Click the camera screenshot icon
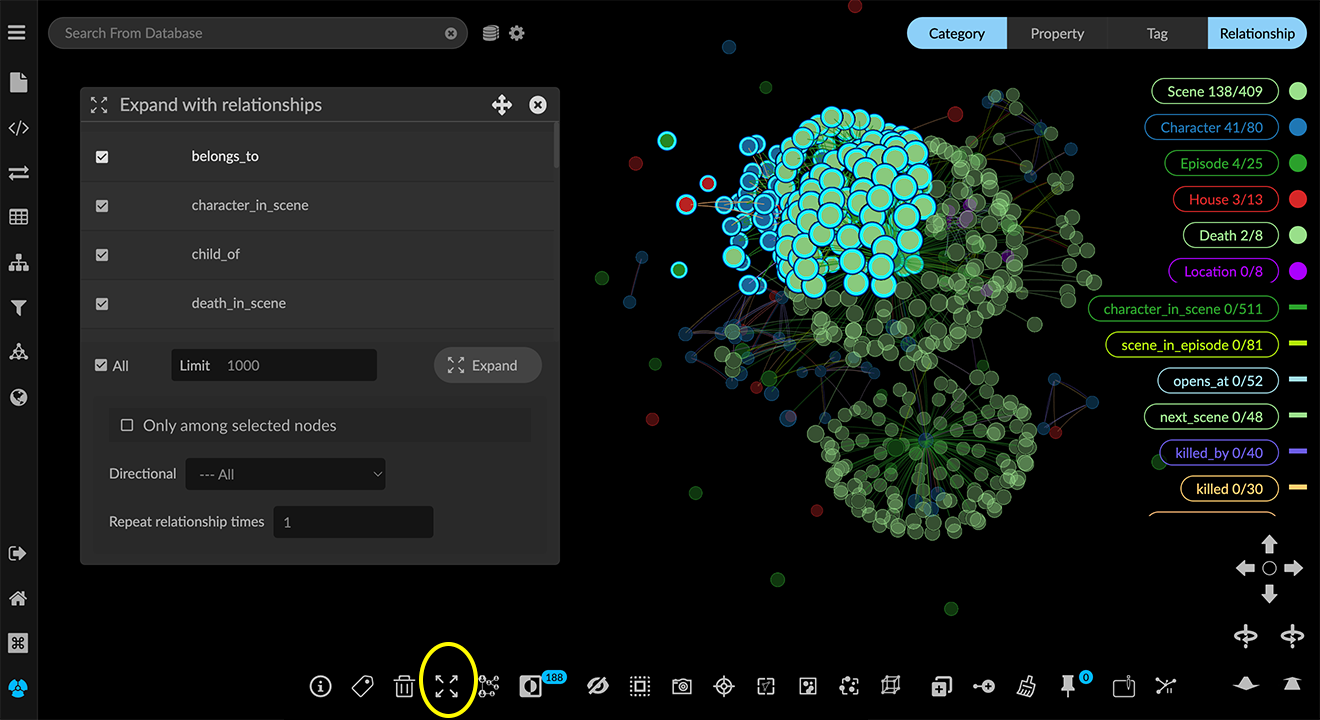 (x=681, y=686)
